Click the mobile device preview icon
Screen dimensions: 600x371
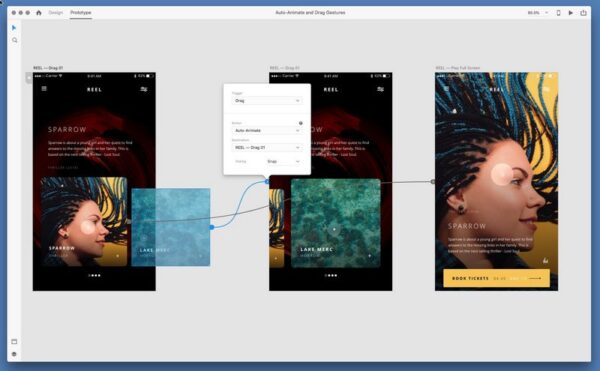[x=558, y=13]
